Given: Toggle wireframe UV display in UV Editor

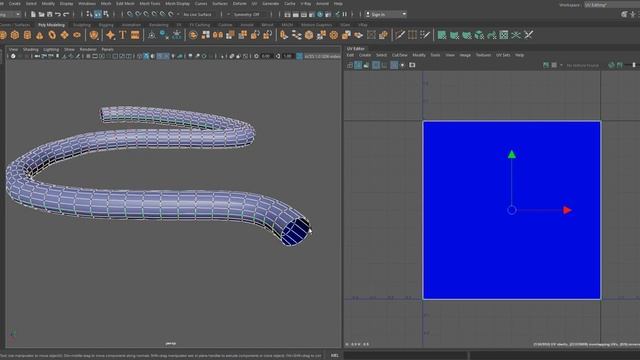Looking at the screenshot, I should (x=350, y=65).
